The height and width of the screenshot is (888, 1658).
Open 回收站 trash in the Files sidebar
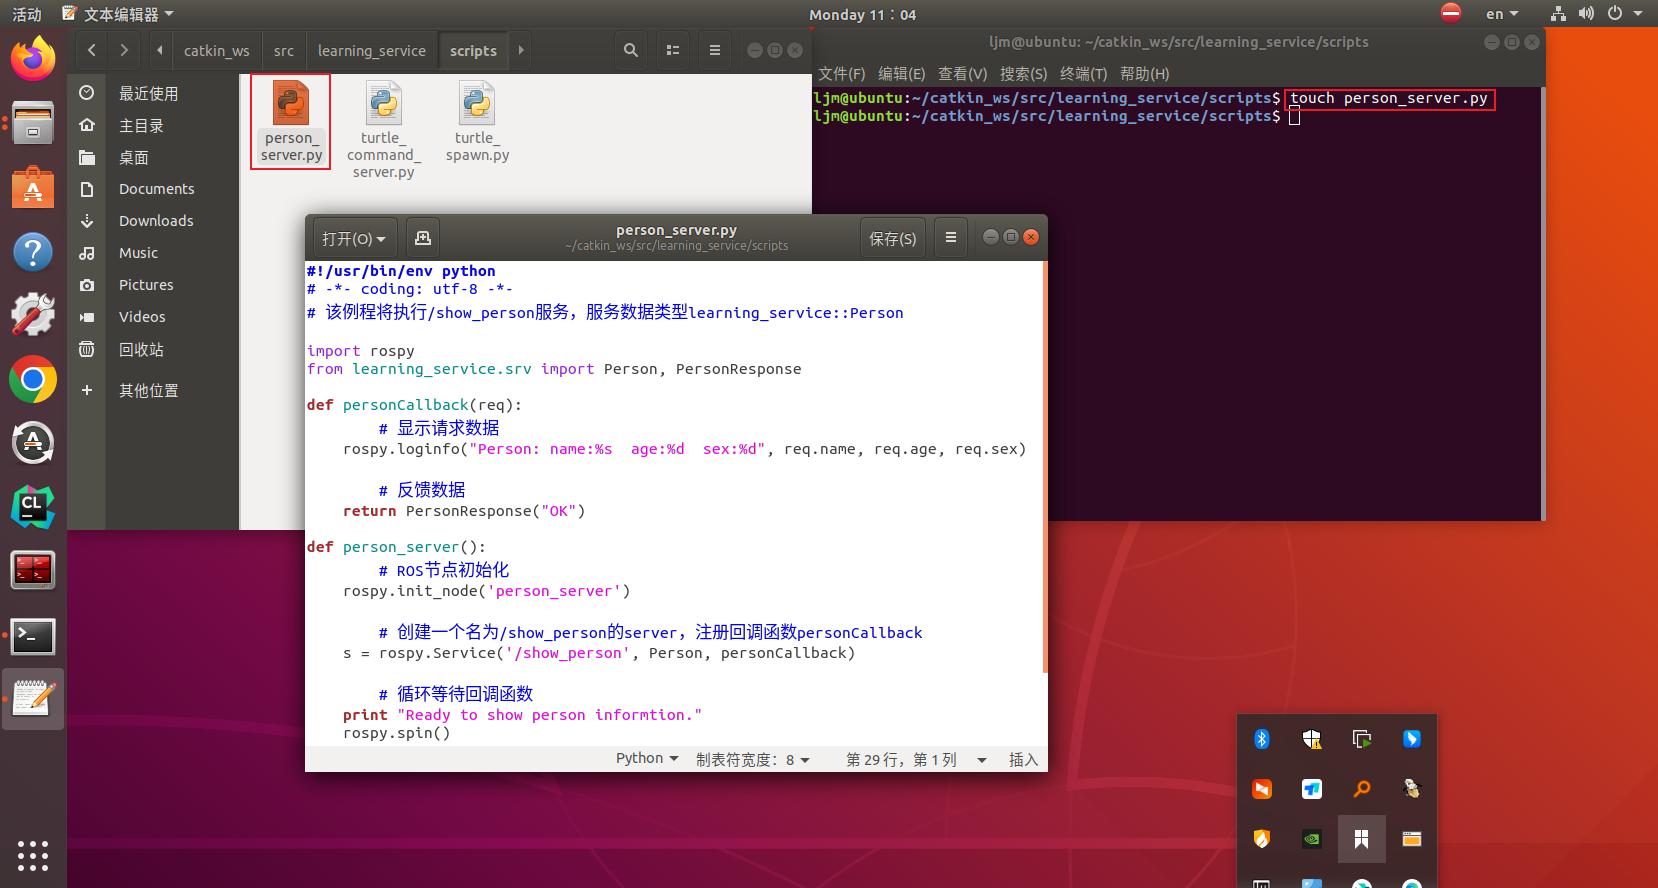tap(141, 349)
